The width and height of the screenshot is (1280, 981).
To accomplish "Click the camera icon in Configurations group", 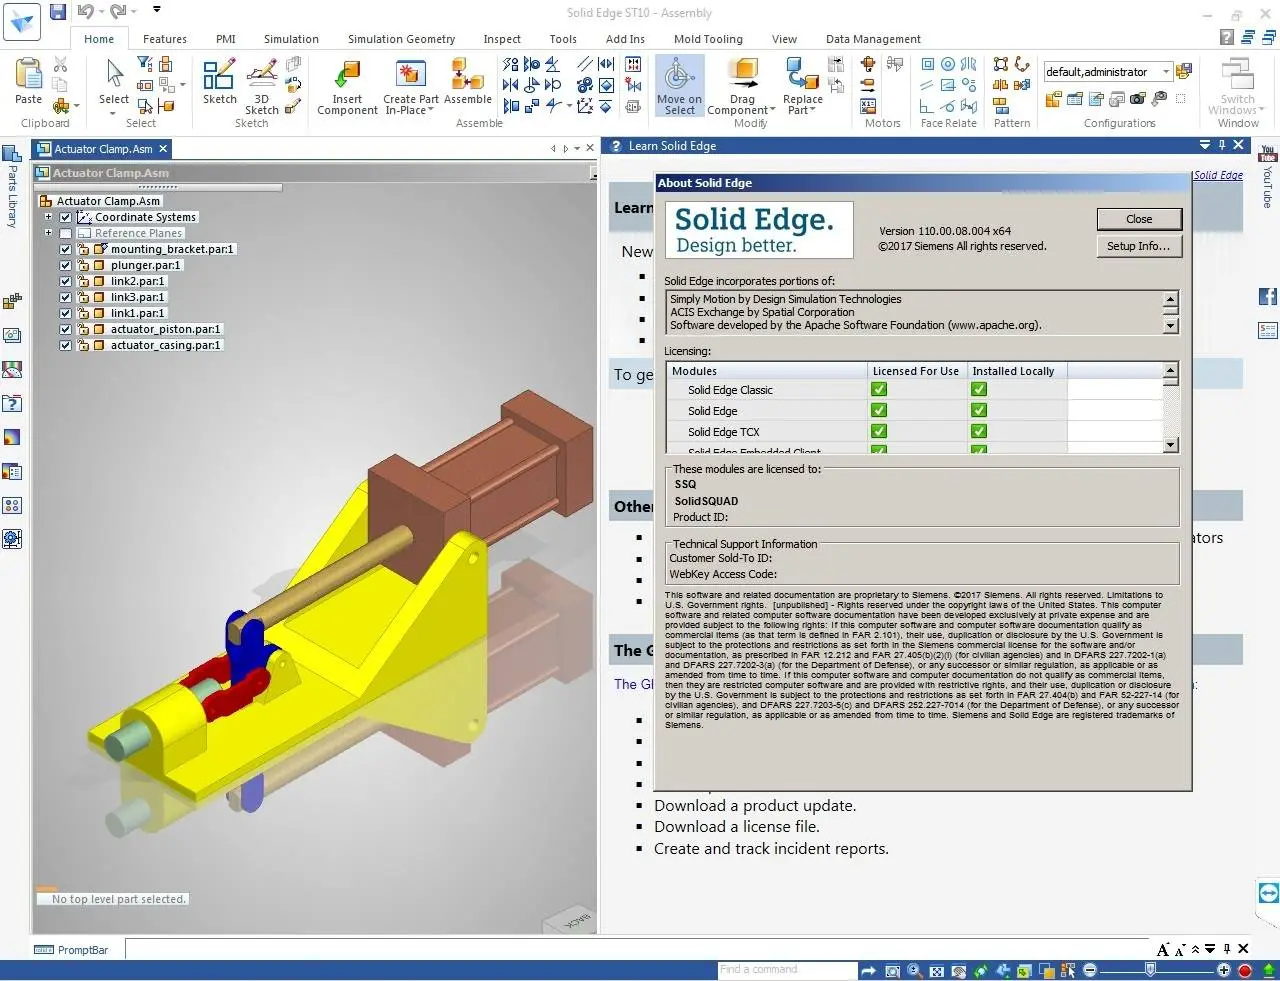I will [x=1137, y=99].
